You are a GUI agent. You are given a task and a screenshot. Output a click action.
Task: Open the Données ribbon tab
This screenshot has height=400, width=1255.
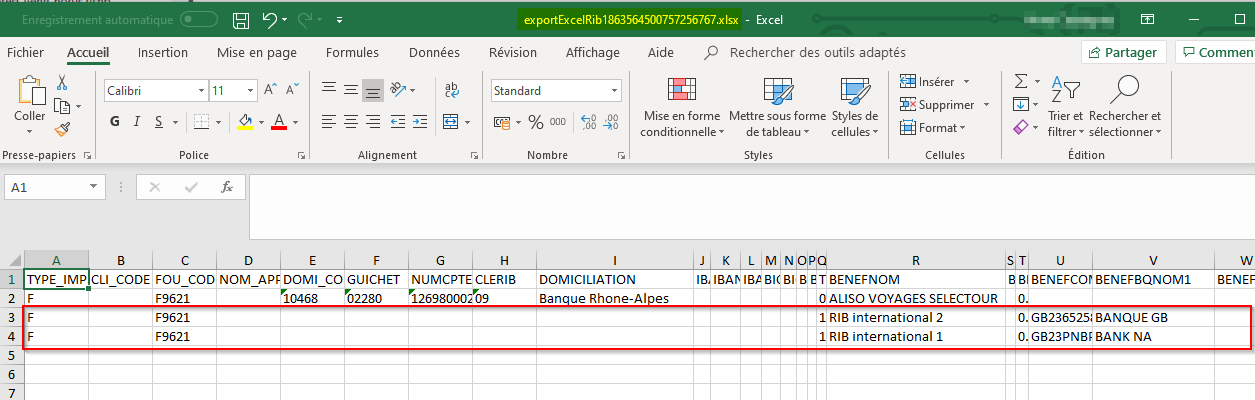pyautogui.click(x=434, y=53)
